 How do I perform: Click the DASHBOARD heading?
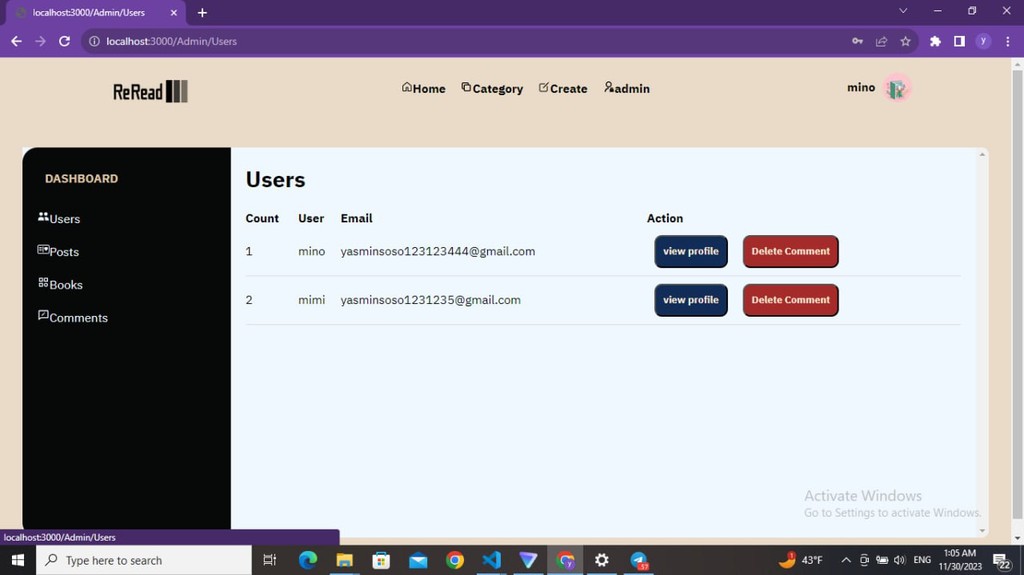pyautogui.click(x=82, y=178)
